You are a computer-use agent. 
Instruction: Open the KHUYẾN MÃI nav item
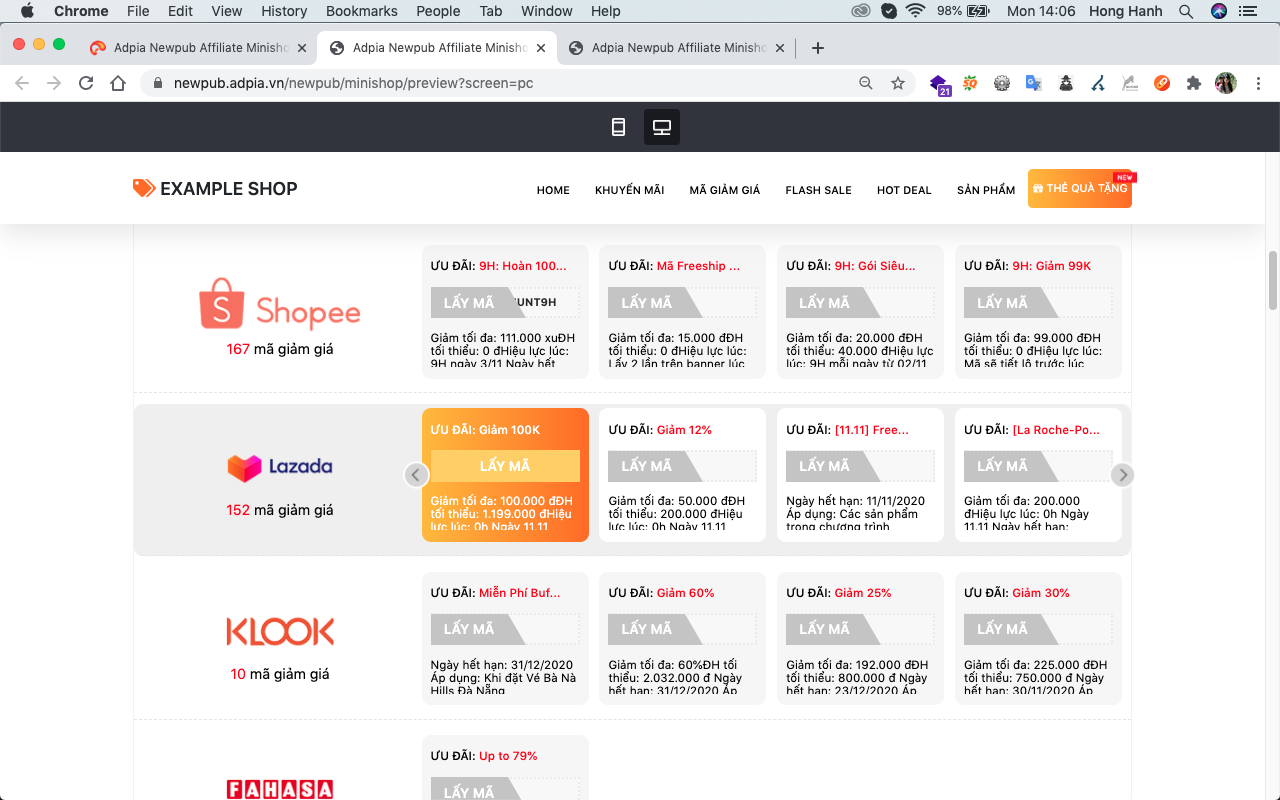(629, 190)
